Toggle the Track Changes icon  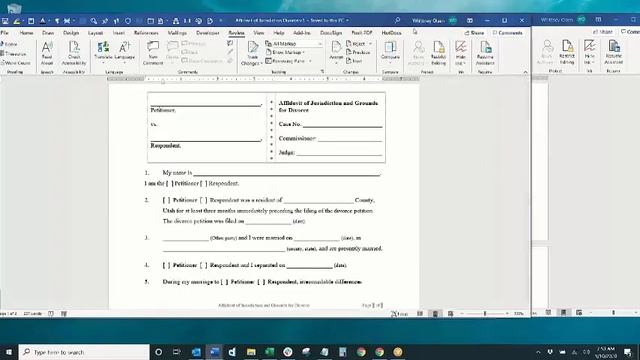[x=252, y=47]
